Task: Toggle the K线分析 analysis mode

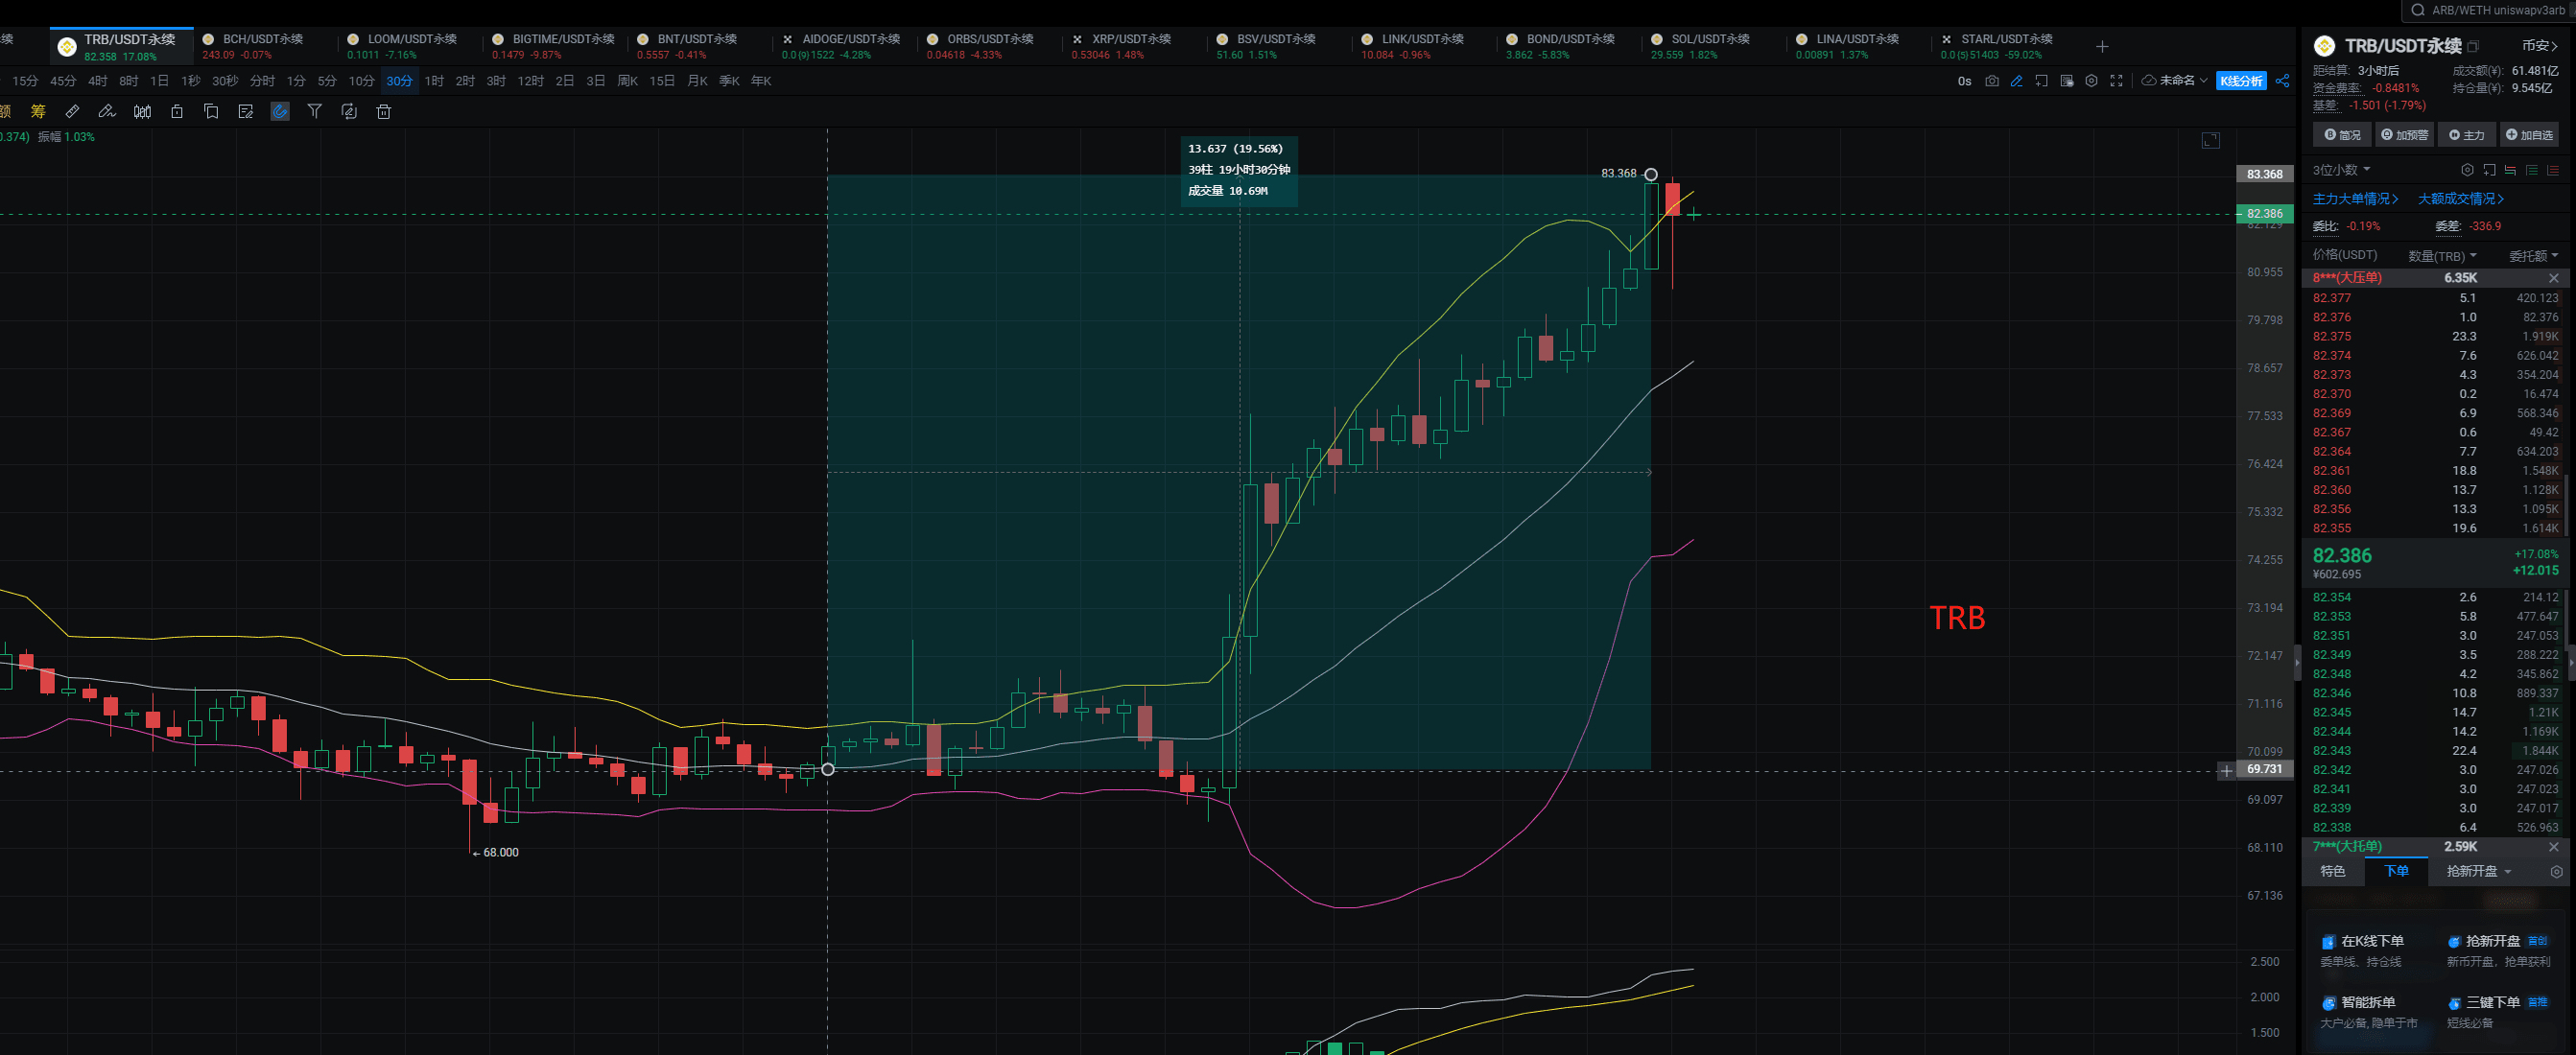Action: (x=2241, y=81)
